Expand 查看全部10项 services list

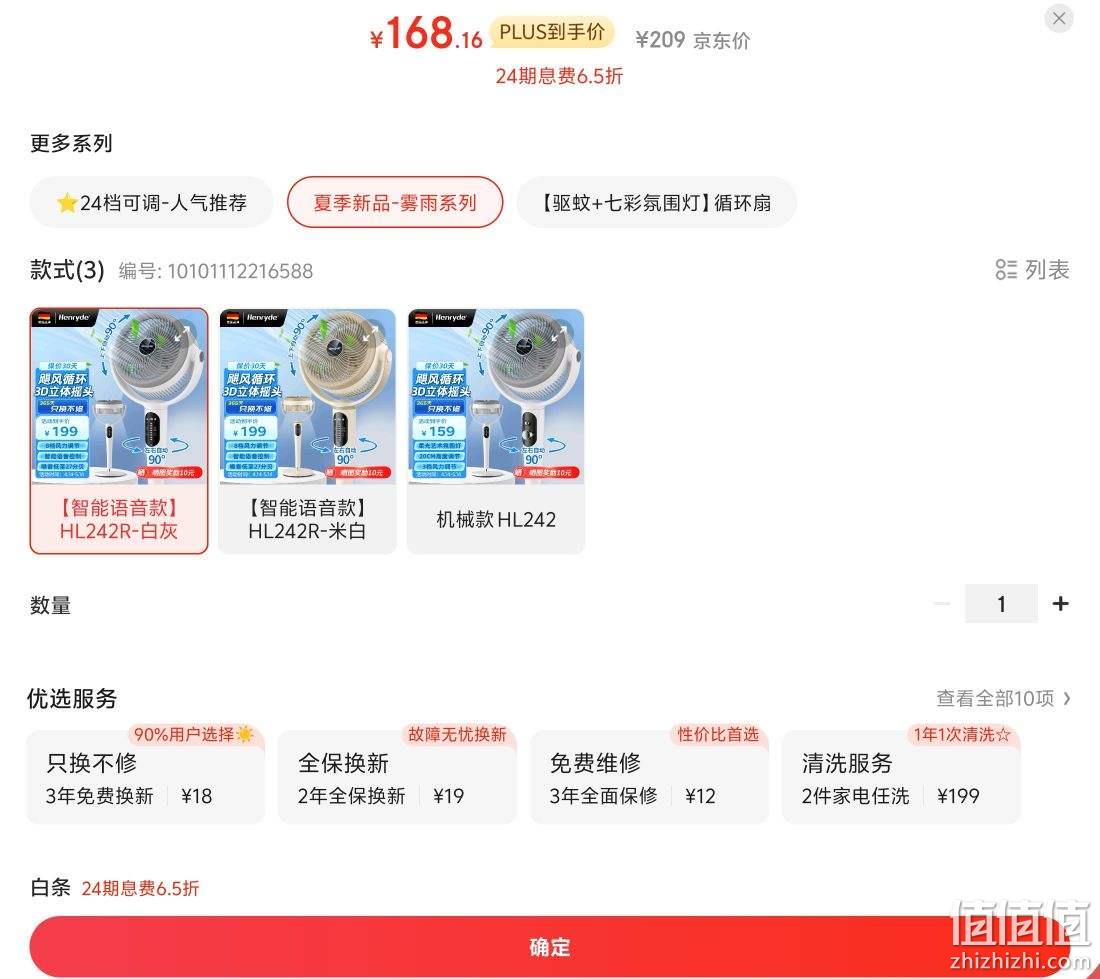pos(1003,698)
